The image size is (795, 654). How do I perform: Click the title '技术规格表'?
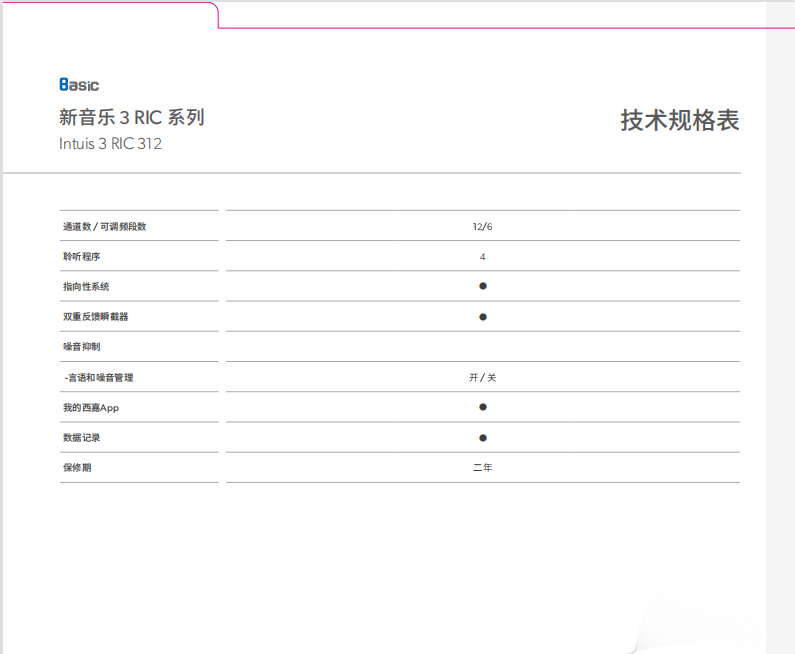(680, 121)
